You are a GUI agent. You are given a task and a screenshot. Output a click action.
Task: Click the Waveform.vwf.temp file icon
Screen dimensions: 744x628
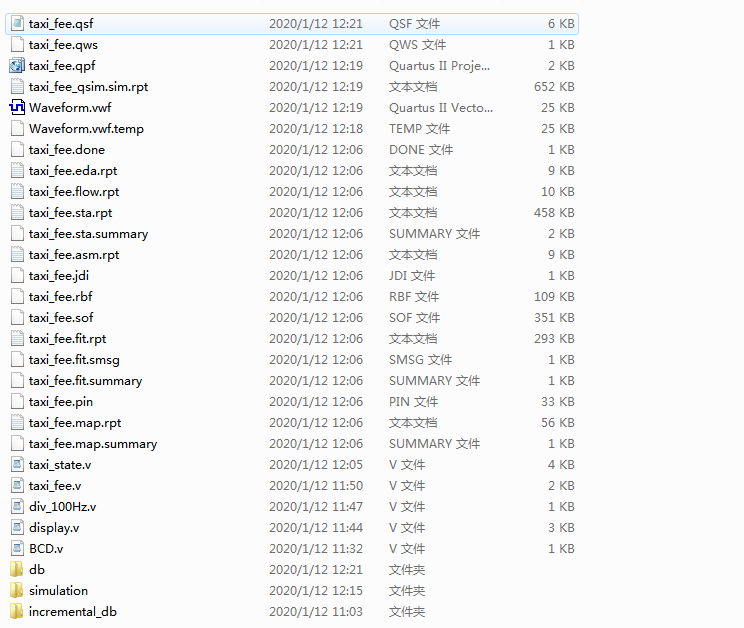(17, 129)
